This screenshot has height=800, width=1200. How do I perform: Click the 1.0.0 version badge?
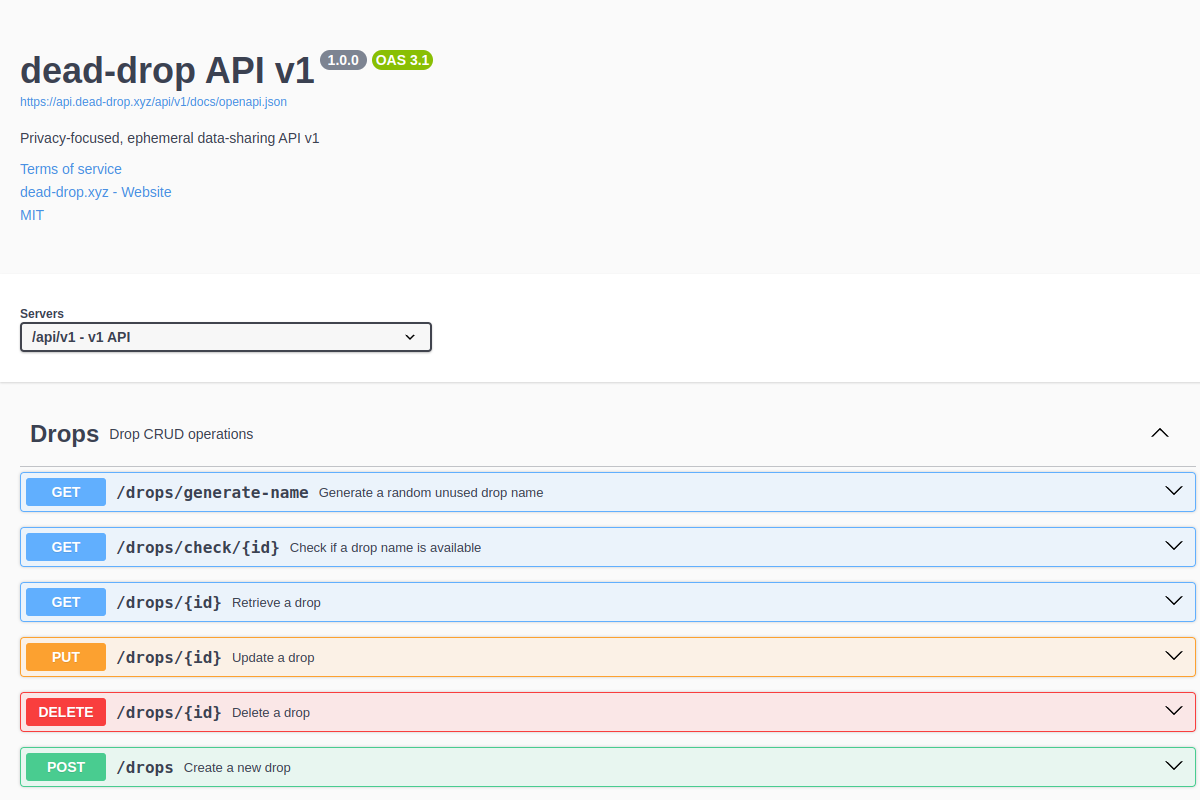point(344,60)
